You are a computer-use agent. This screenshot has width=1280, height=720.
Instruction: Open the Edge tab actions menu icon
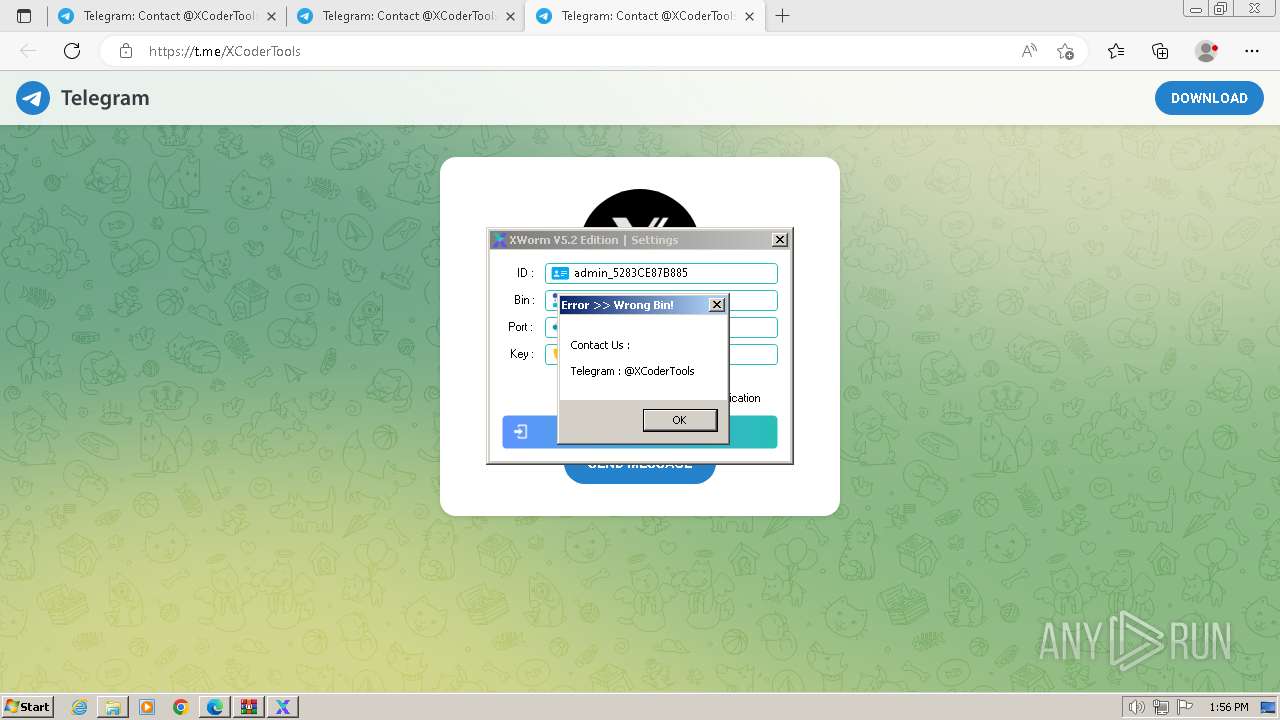pos(24,16)
